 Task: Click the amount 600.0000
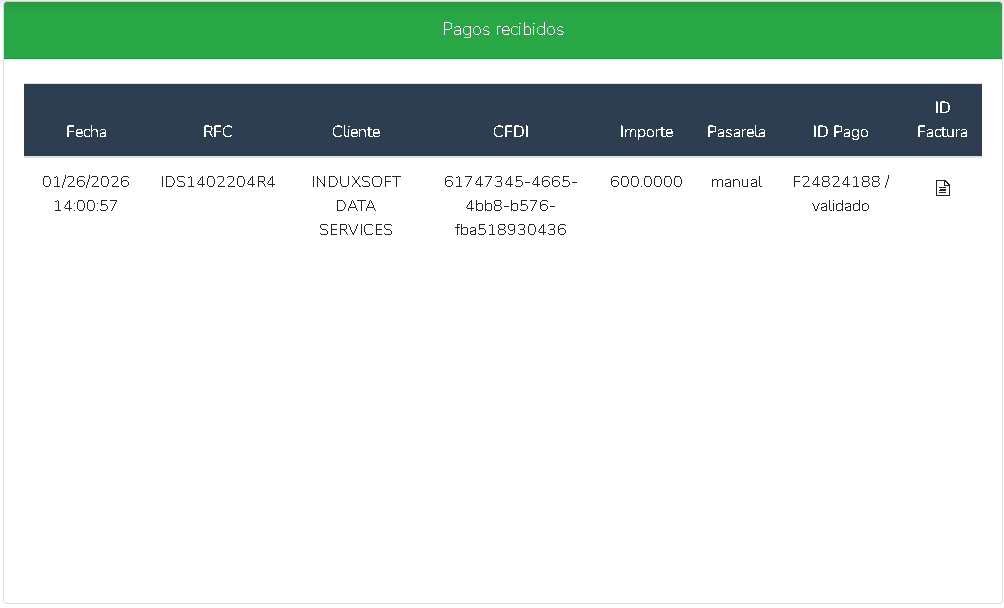[x=646, y=182]
